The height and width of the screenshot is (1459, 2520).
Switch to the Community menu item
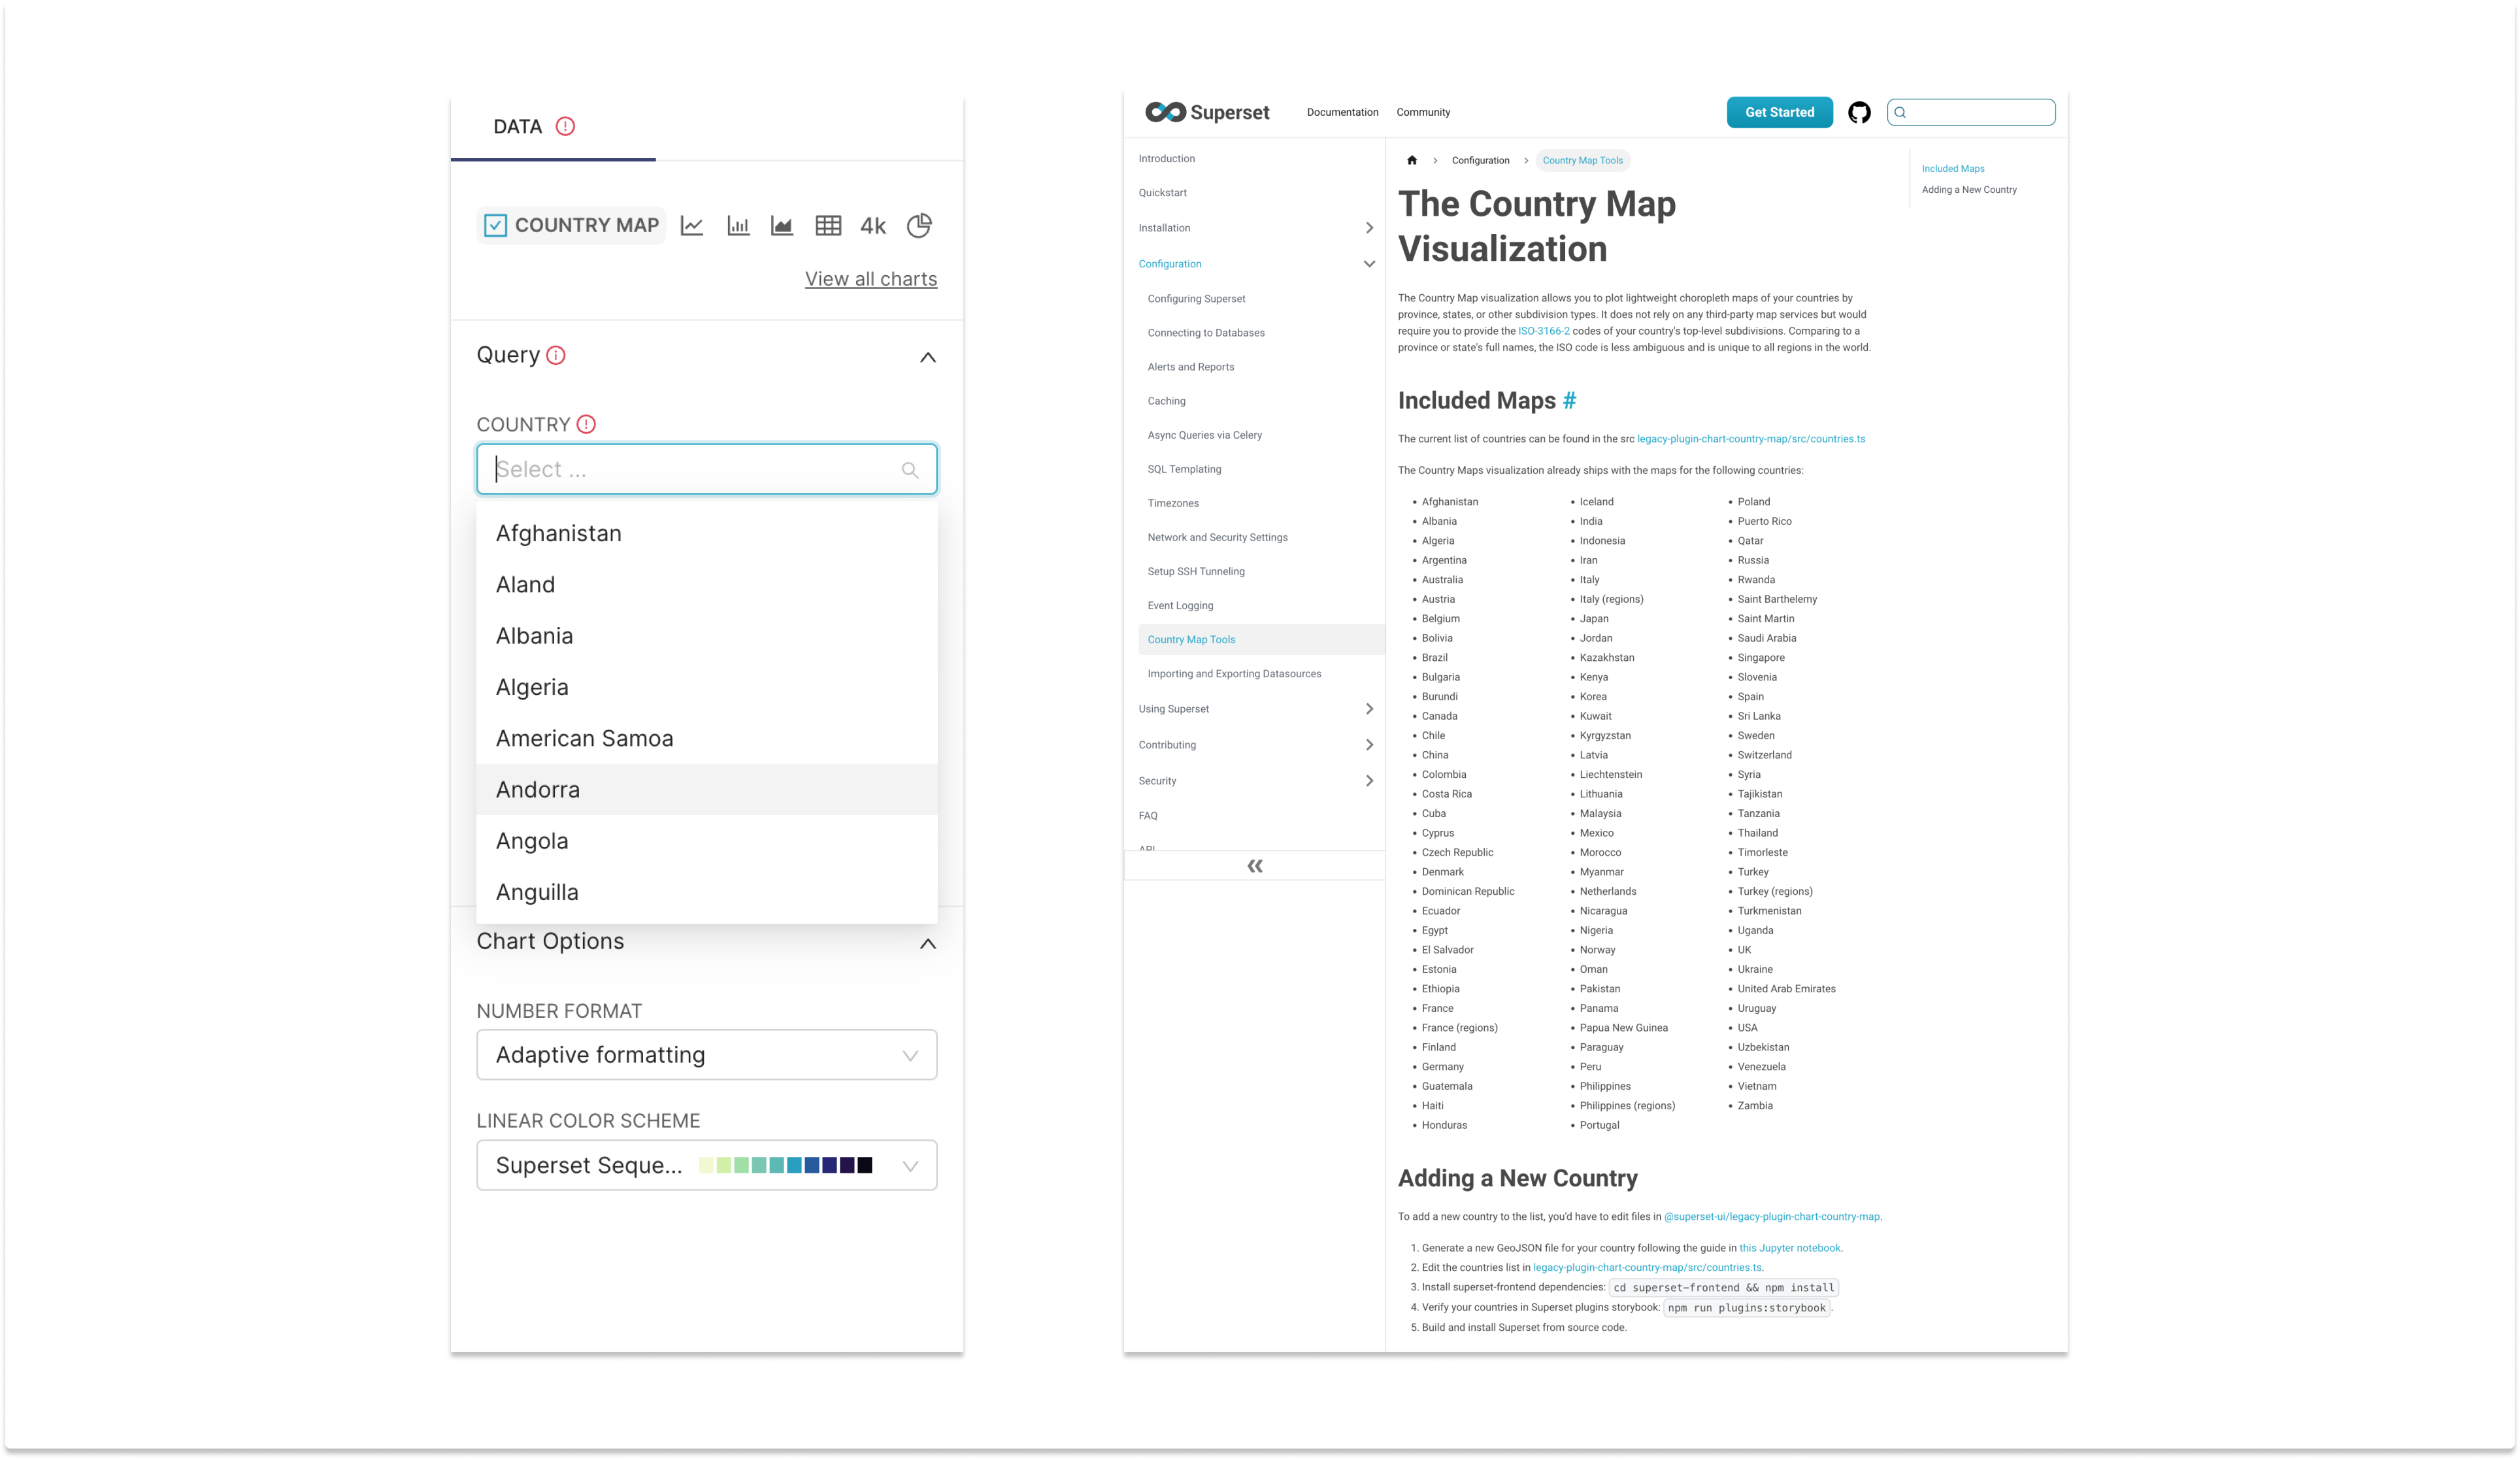(1423, 112)
